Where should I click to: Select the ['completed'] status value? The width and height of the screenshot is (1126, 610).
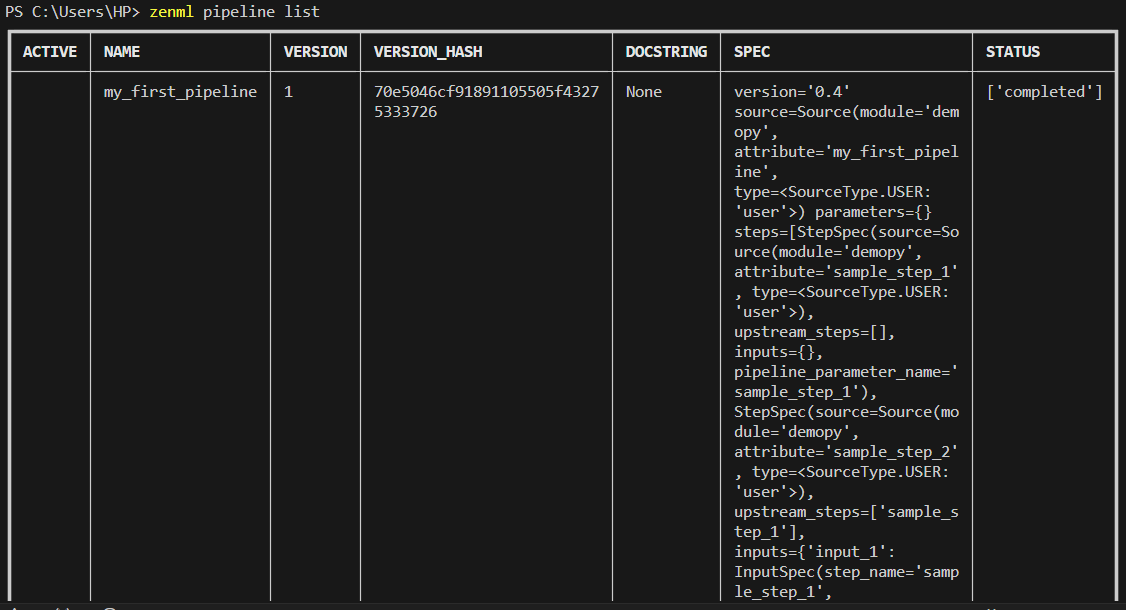click(x=1044, y=92)
